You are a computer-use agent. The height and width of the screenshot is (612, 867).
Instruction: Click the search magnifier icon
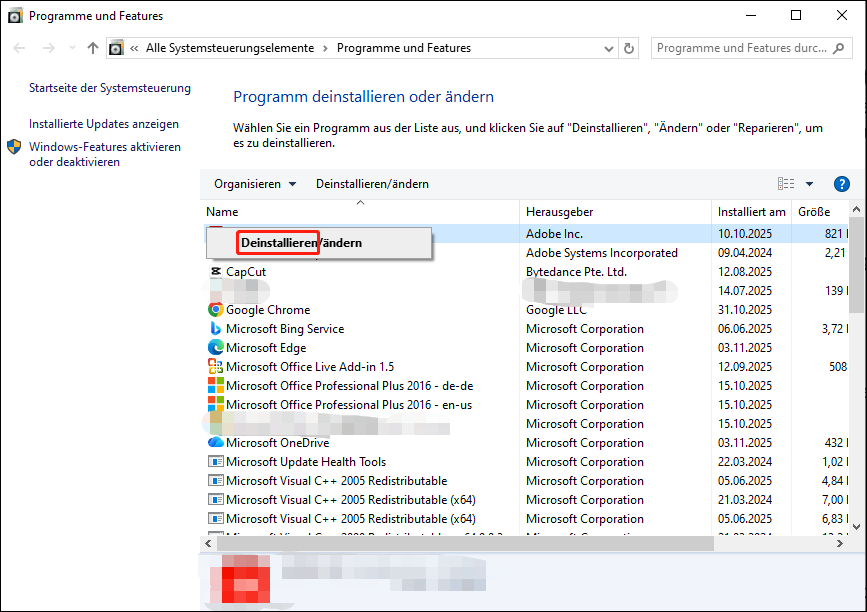click(839, 48)
